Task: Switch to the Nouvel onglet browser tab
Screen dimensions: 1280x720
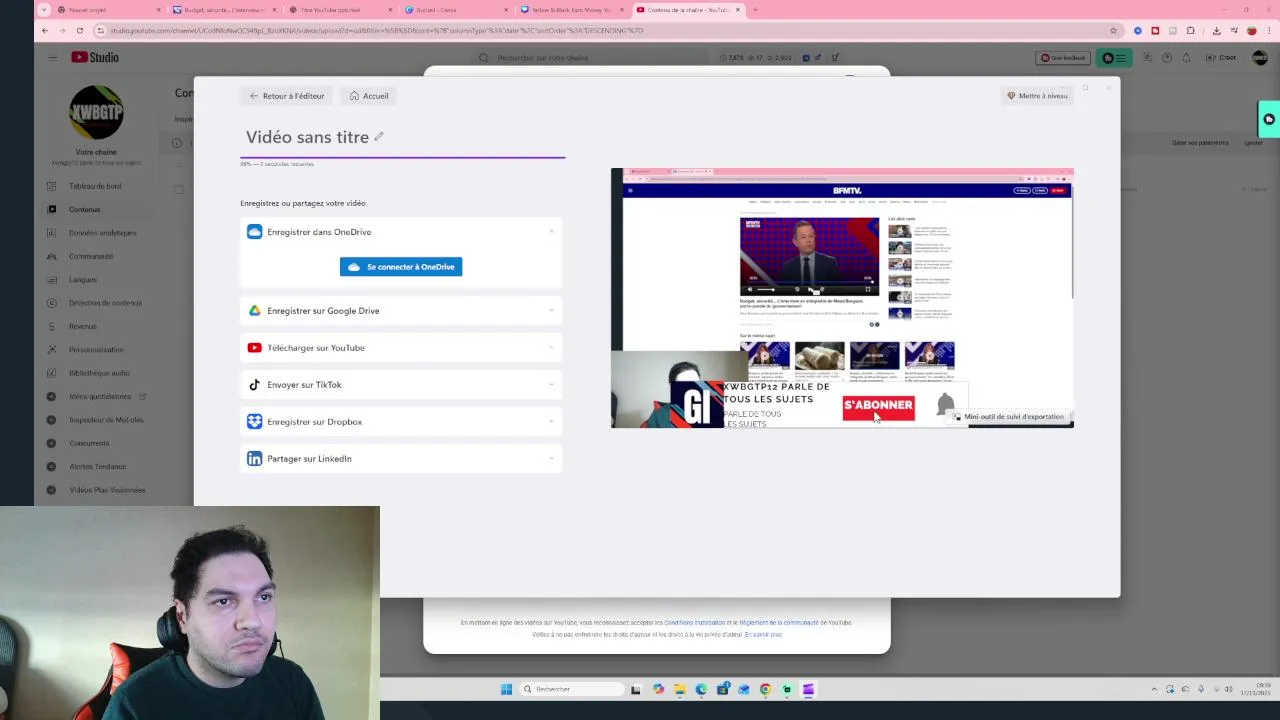Action: pyautogui.click(x=108, y=10)
